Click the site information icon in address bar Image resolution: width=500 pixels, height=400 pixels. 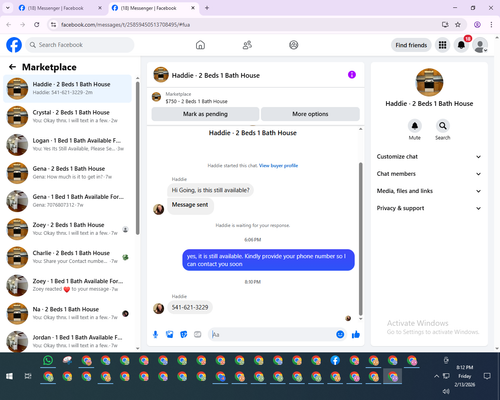53,25
